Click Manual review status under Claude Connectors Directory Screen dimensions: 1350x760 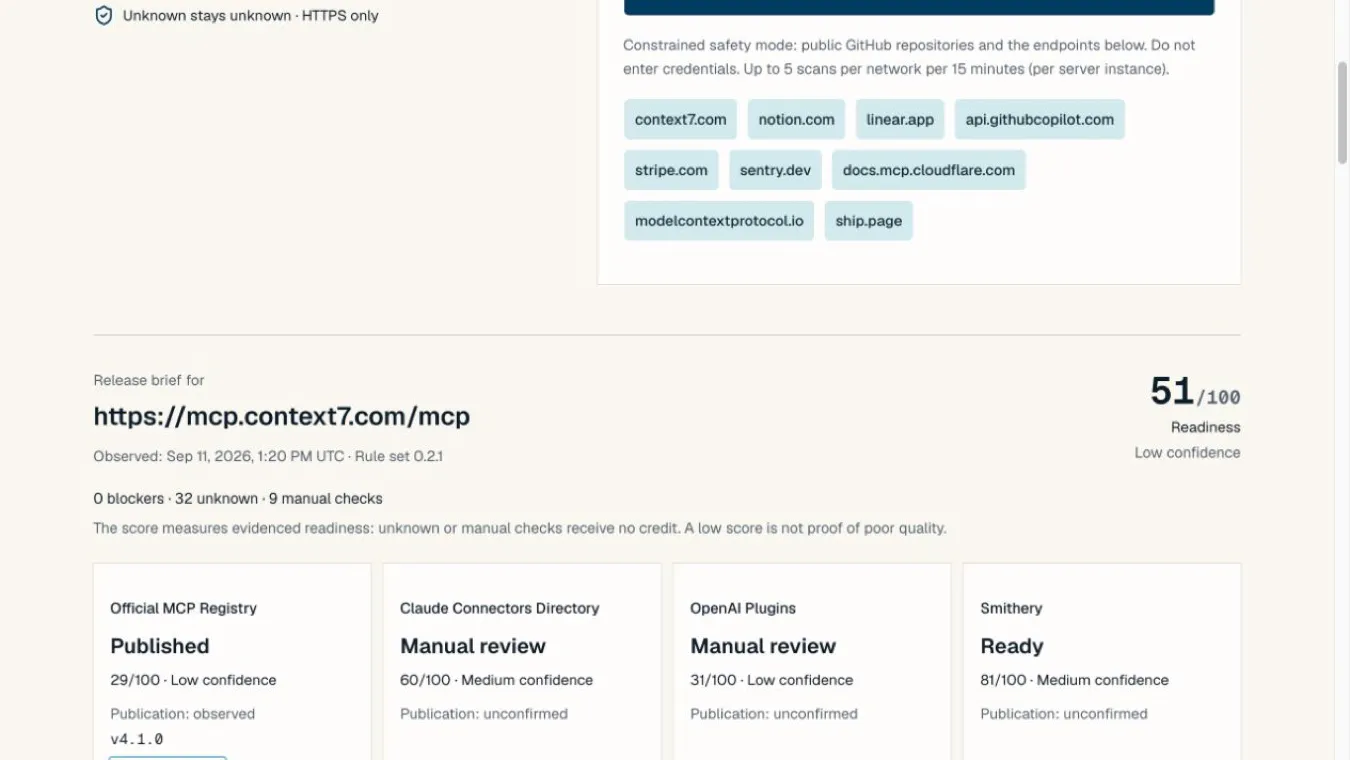[473, 646]
